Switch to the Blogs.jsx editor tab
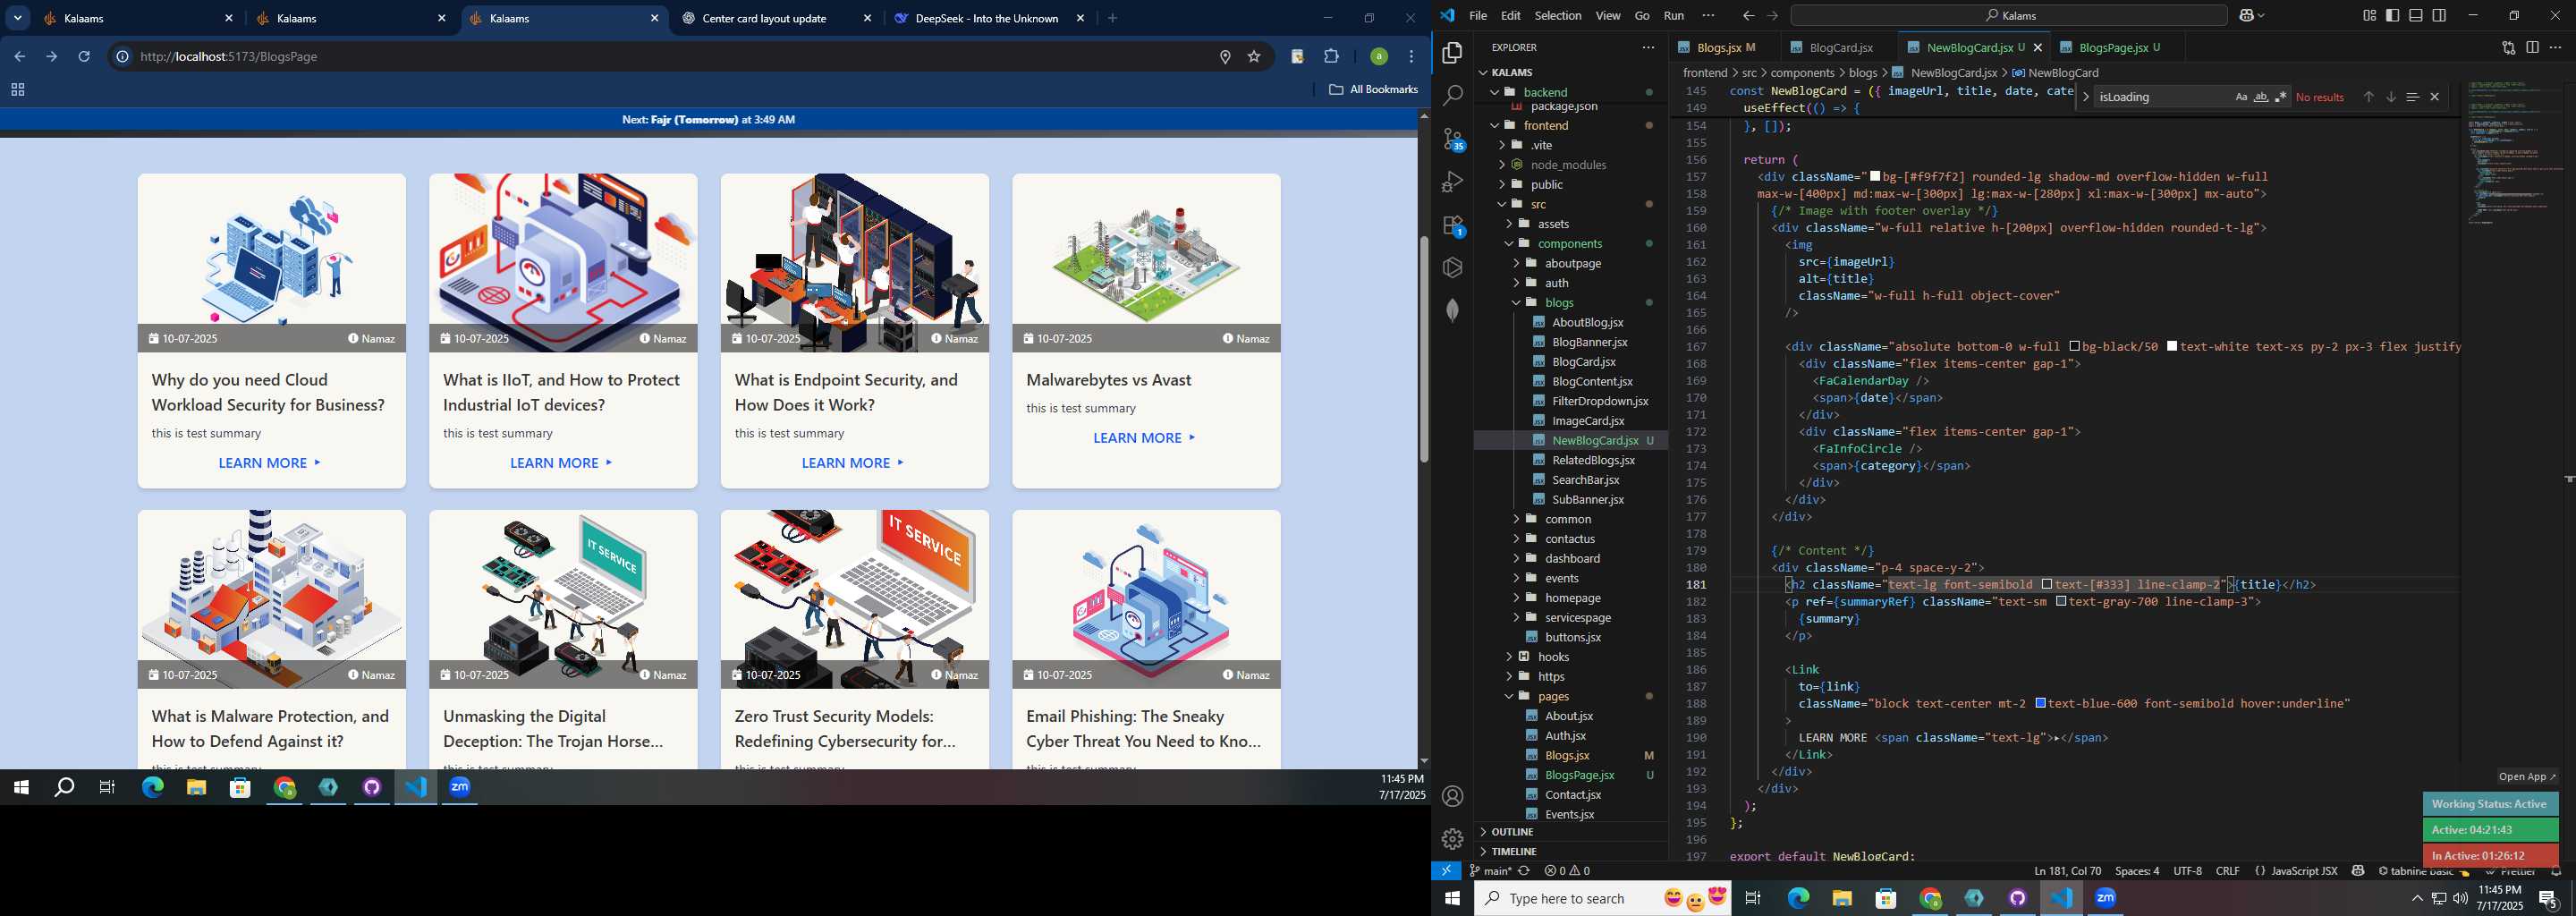 [x=1718, y=47]
